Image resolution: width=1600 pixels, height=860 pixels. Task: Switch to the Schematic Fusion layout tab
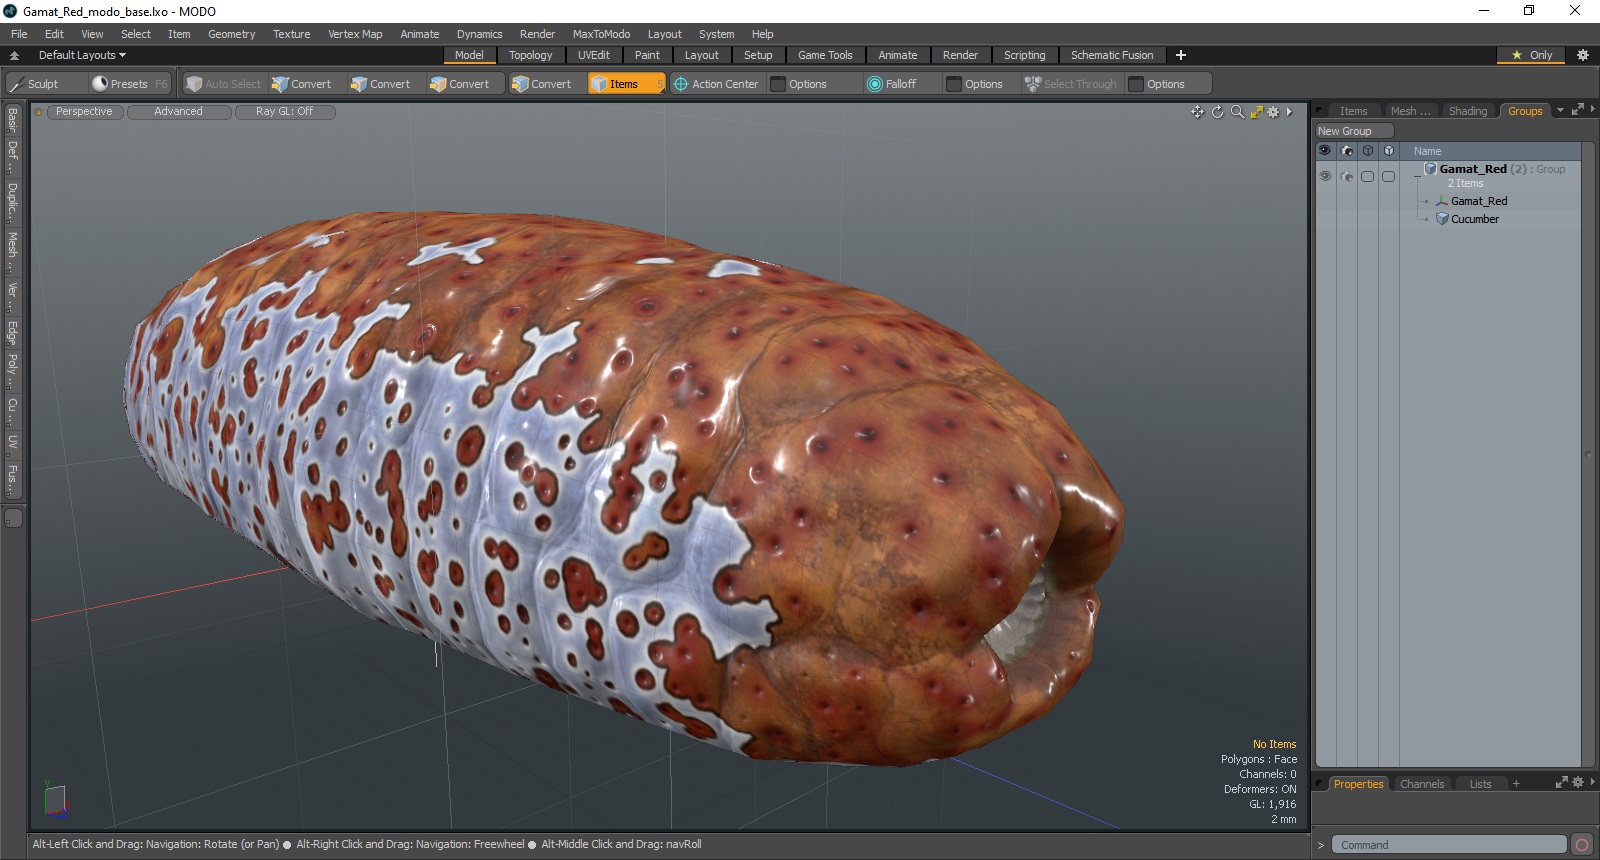(x=1111, y=55)
